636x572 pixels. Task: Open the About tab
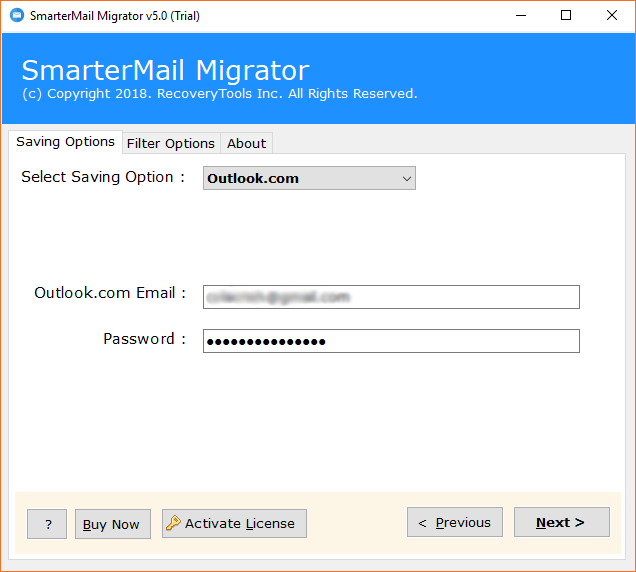point(246,144)
